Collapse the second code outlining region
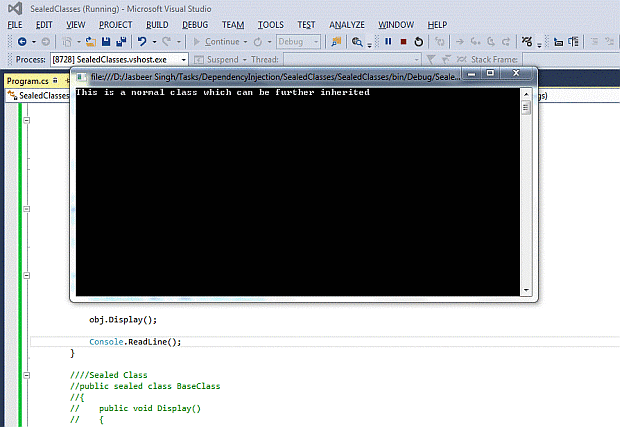Viewport: 620px width, 427px height. (x=26, y=209)
